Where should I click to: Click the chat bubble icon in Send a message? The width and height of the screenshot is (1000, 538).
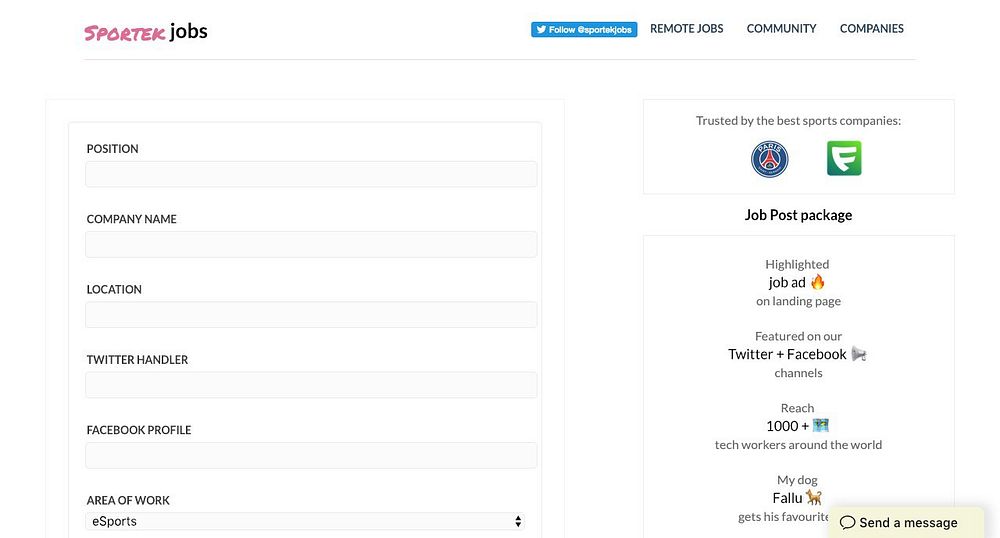(x=847, y=523)
